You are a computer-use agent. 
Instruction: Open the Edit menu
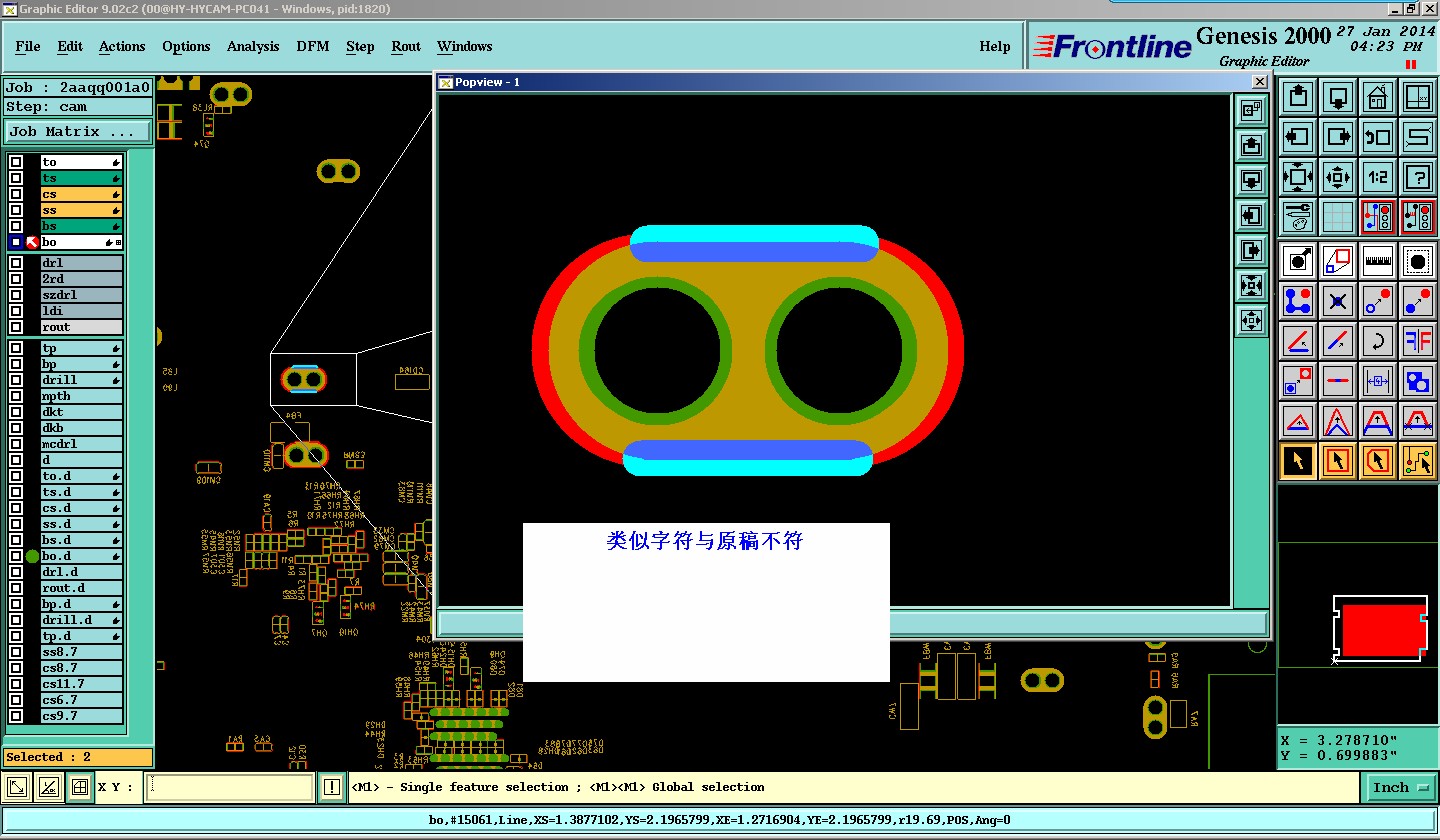70,46
